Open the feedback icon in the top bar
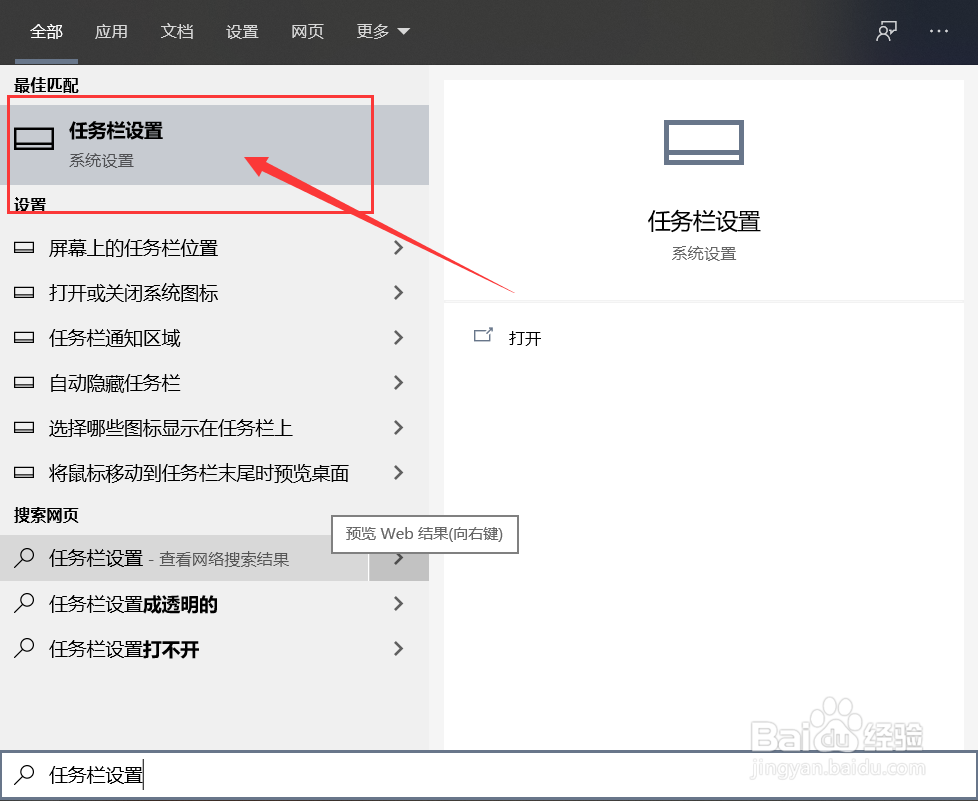The height and width of the screenshot is (801, 978). pyautogui.click(x=885, y=31)
